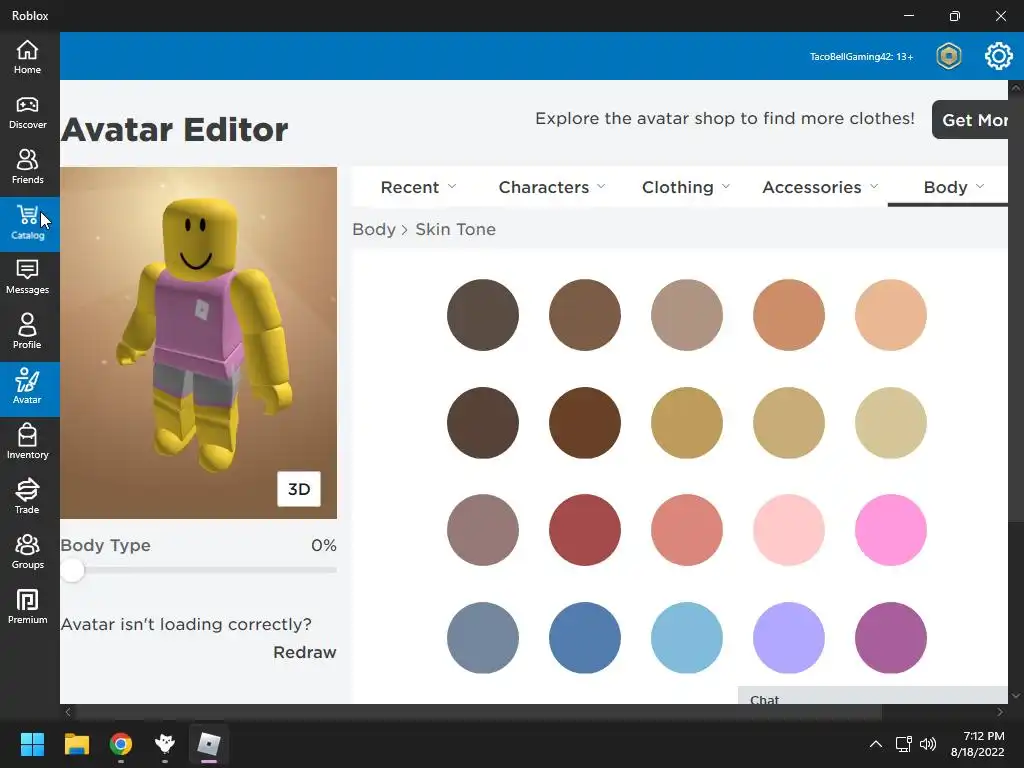Show hidden system tray icons

(x=876, y=744)
